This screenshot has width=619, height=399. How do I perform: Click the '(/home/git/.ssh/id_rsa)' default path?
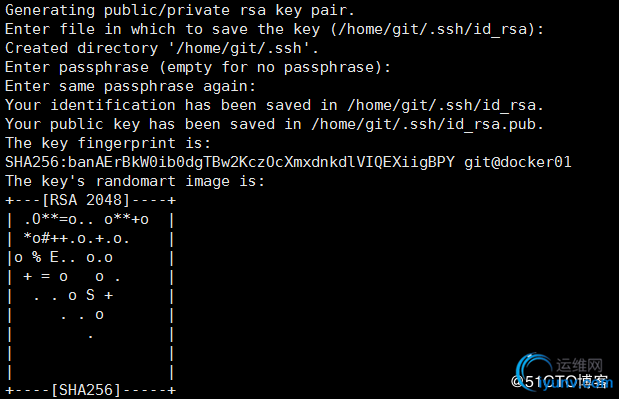coord(433,29)
